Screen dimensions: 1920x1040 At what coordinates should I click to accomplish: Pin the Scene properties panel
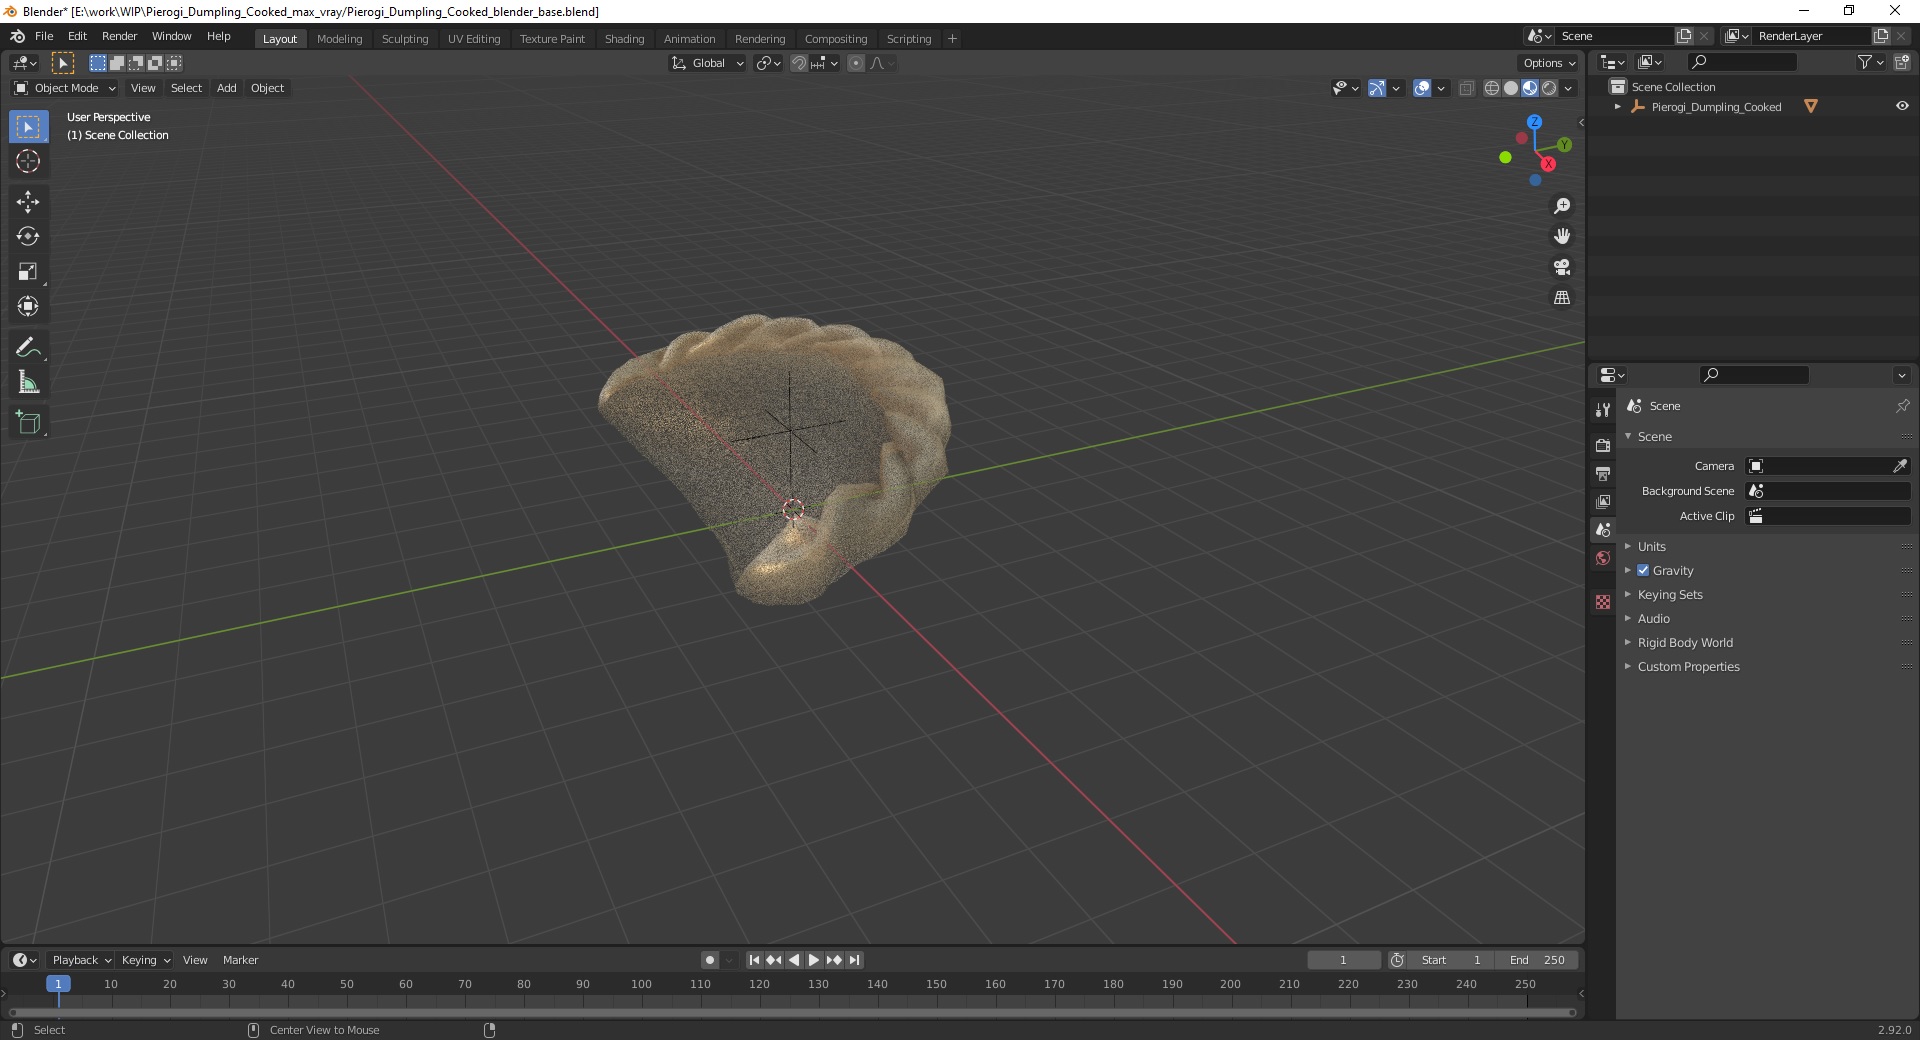point(1902,406)
